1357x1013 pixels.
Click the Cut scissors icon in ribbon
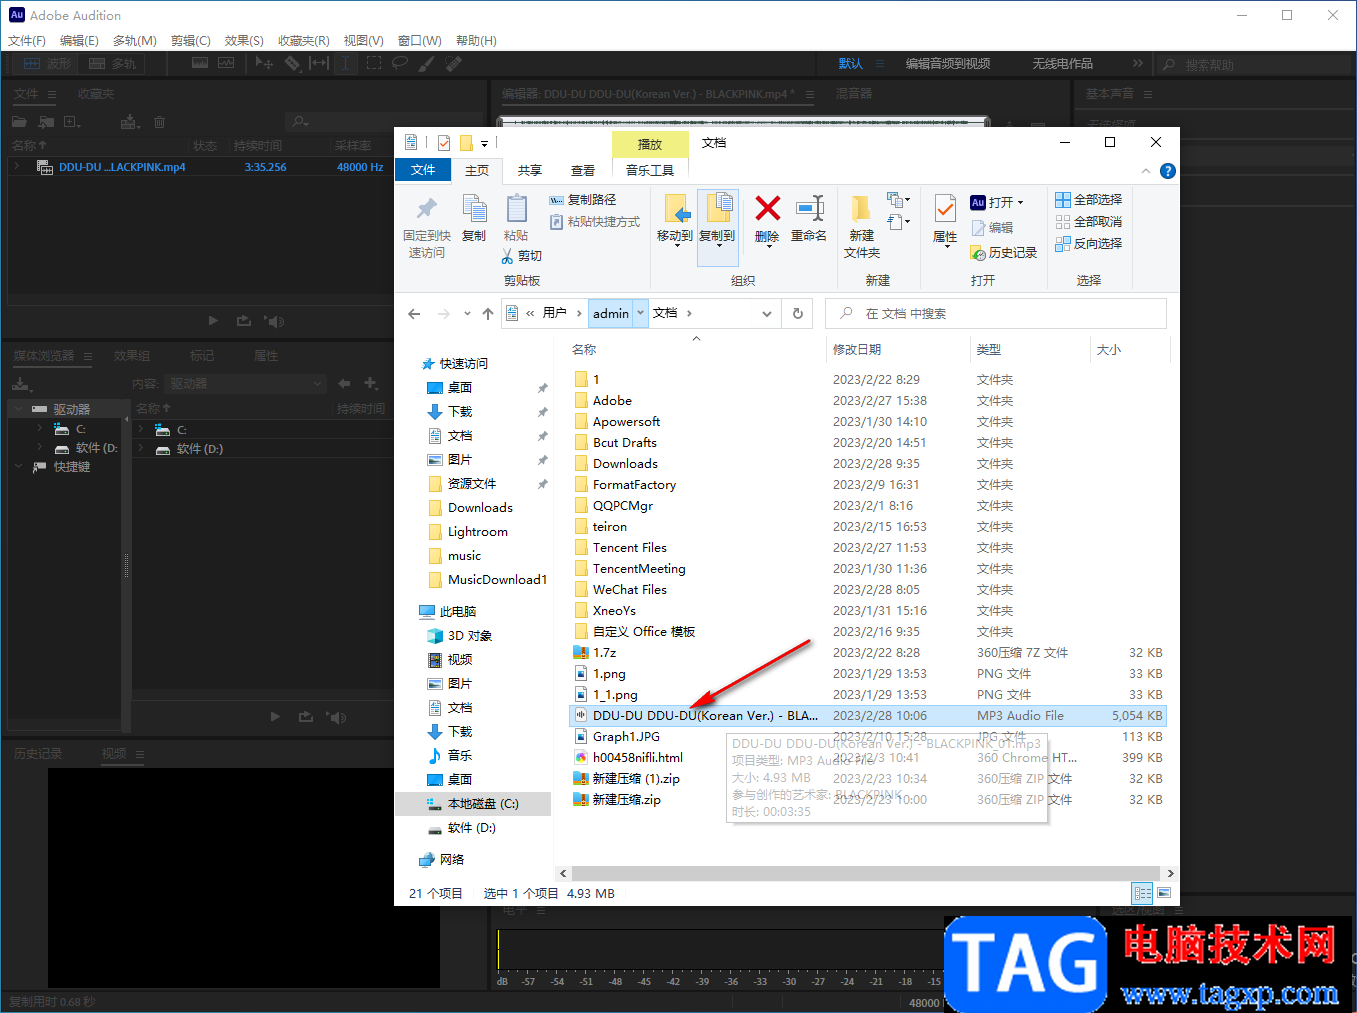pos(508,256)
